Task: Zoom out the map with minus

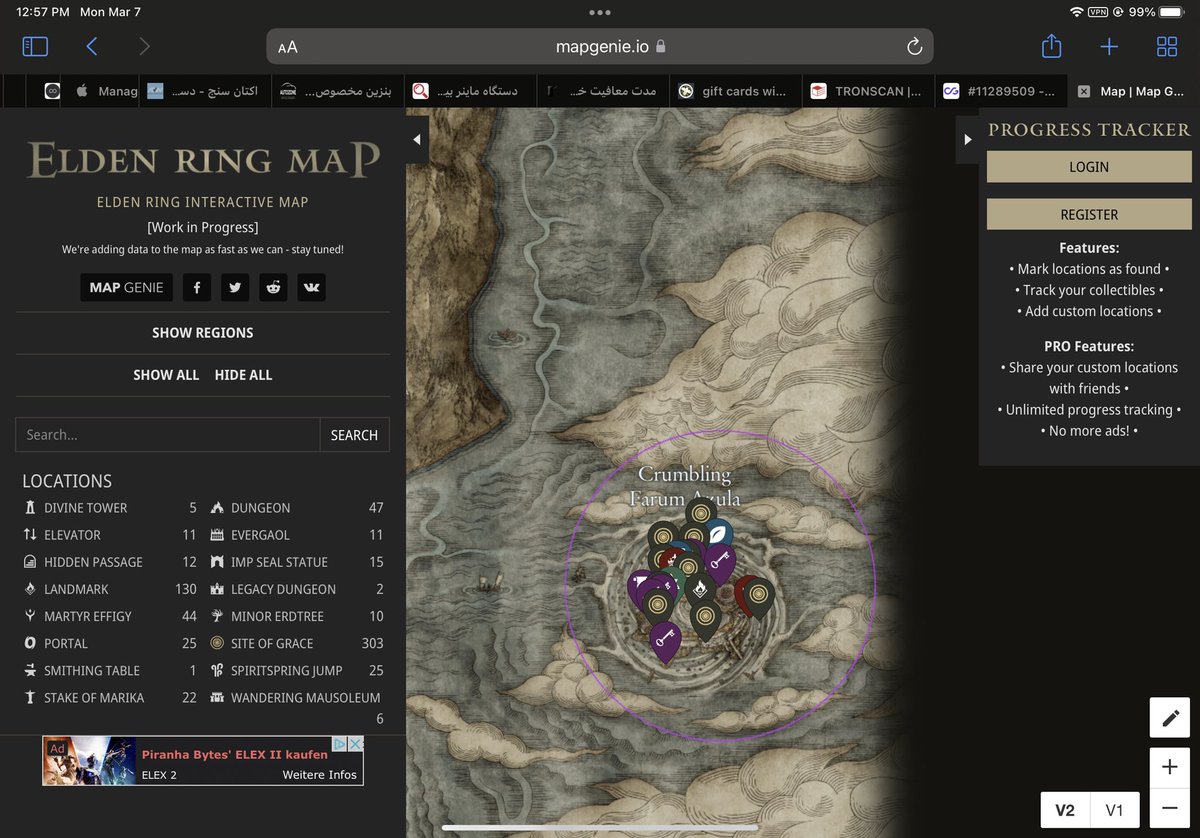Action: 1170,808
